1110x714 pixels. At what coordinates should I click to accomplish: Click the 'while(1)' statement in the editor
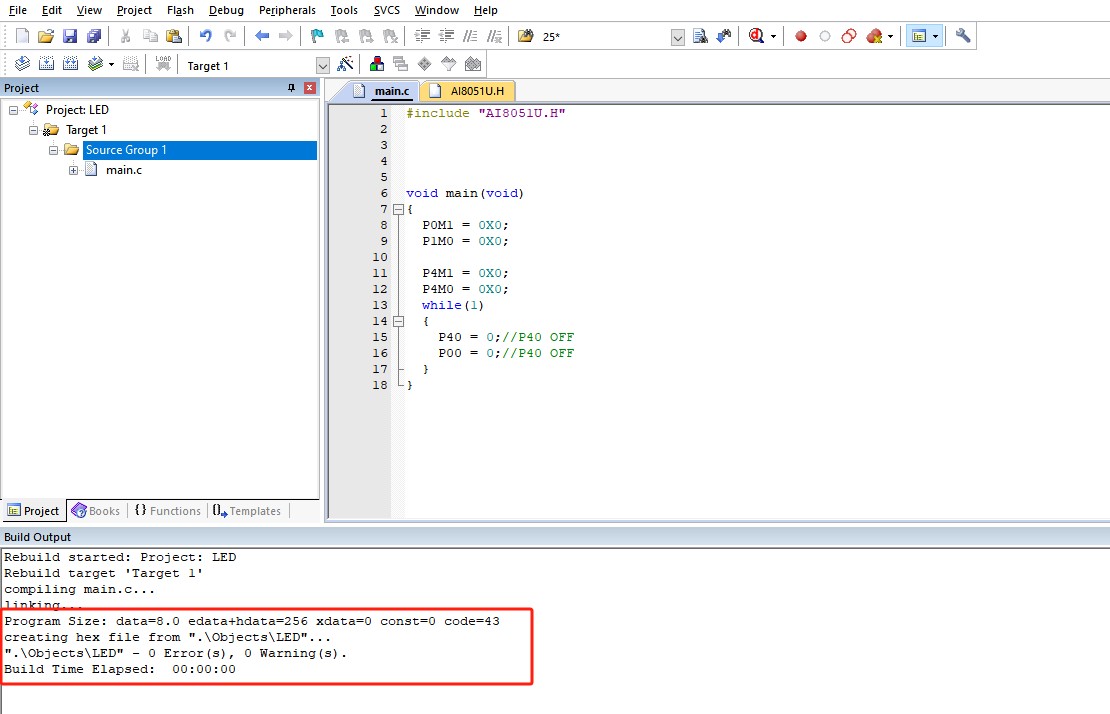pos(453,305)
